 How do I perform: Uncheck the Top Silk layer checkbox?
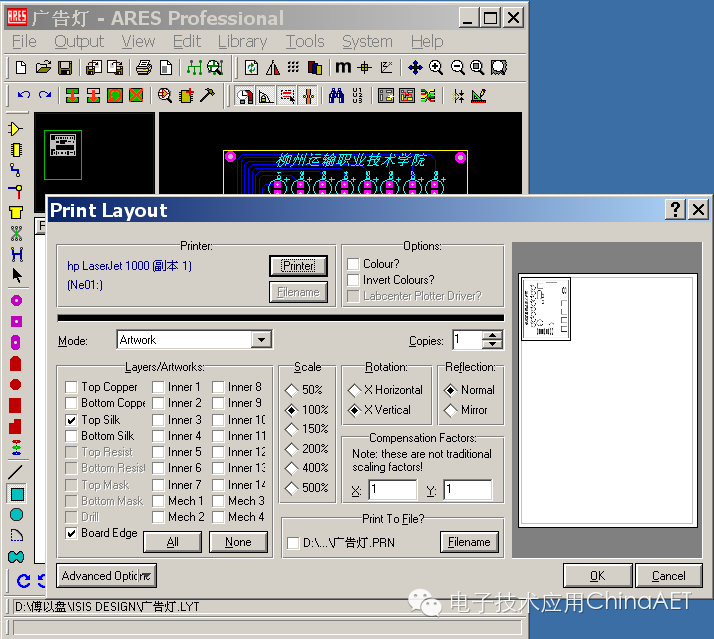coord(71,419)
